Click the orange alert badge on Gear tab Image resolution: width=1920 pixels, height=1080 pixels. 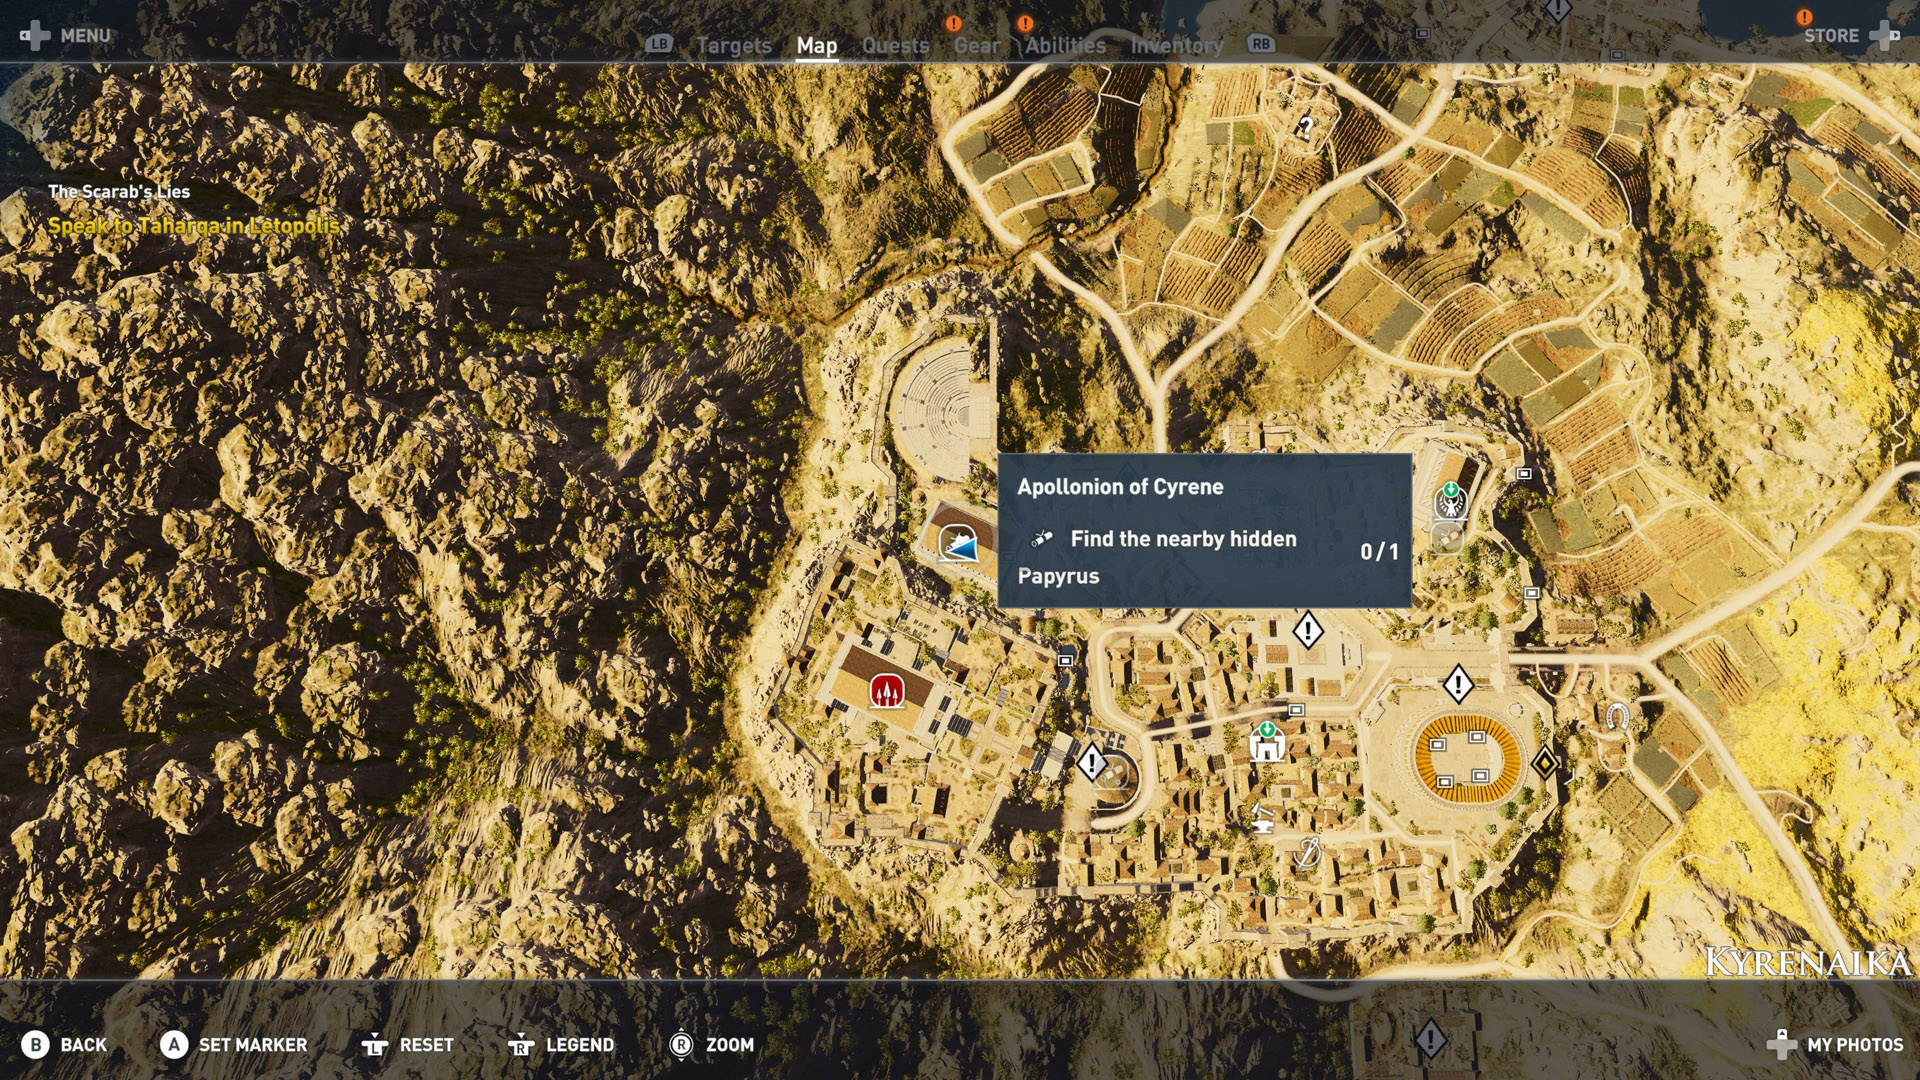click(954, 22)
